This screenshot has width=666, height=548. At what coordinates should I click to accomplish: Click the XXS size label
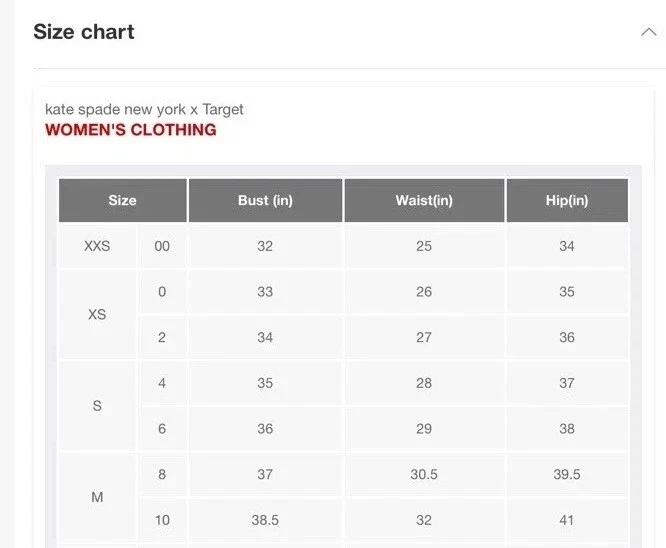[x=97, y=246]
